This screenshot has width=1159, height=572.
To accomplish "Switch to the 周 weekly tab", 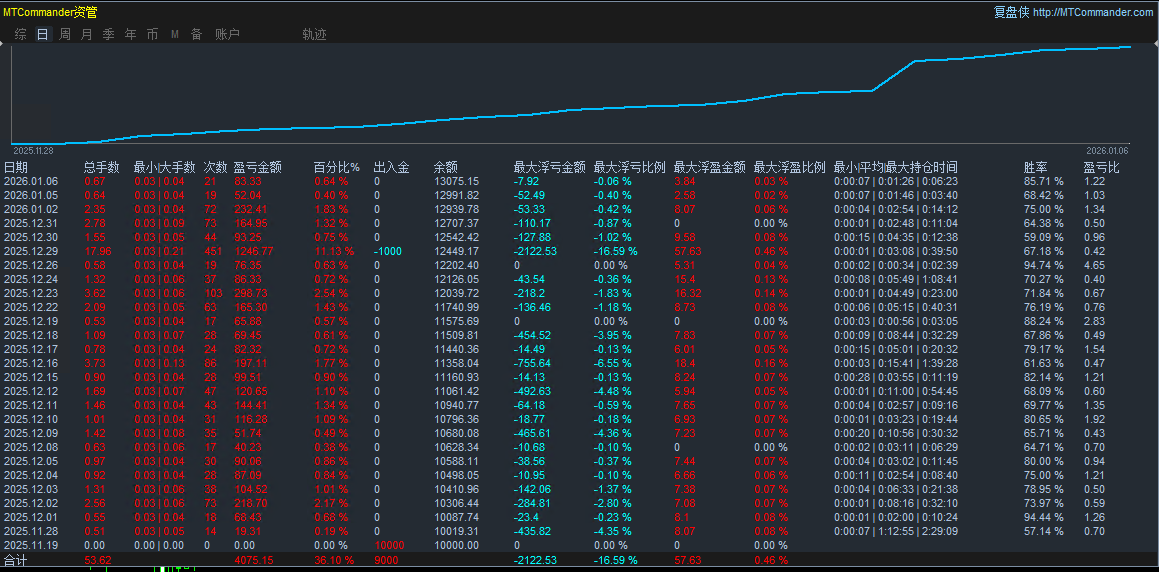I will 65,34.
